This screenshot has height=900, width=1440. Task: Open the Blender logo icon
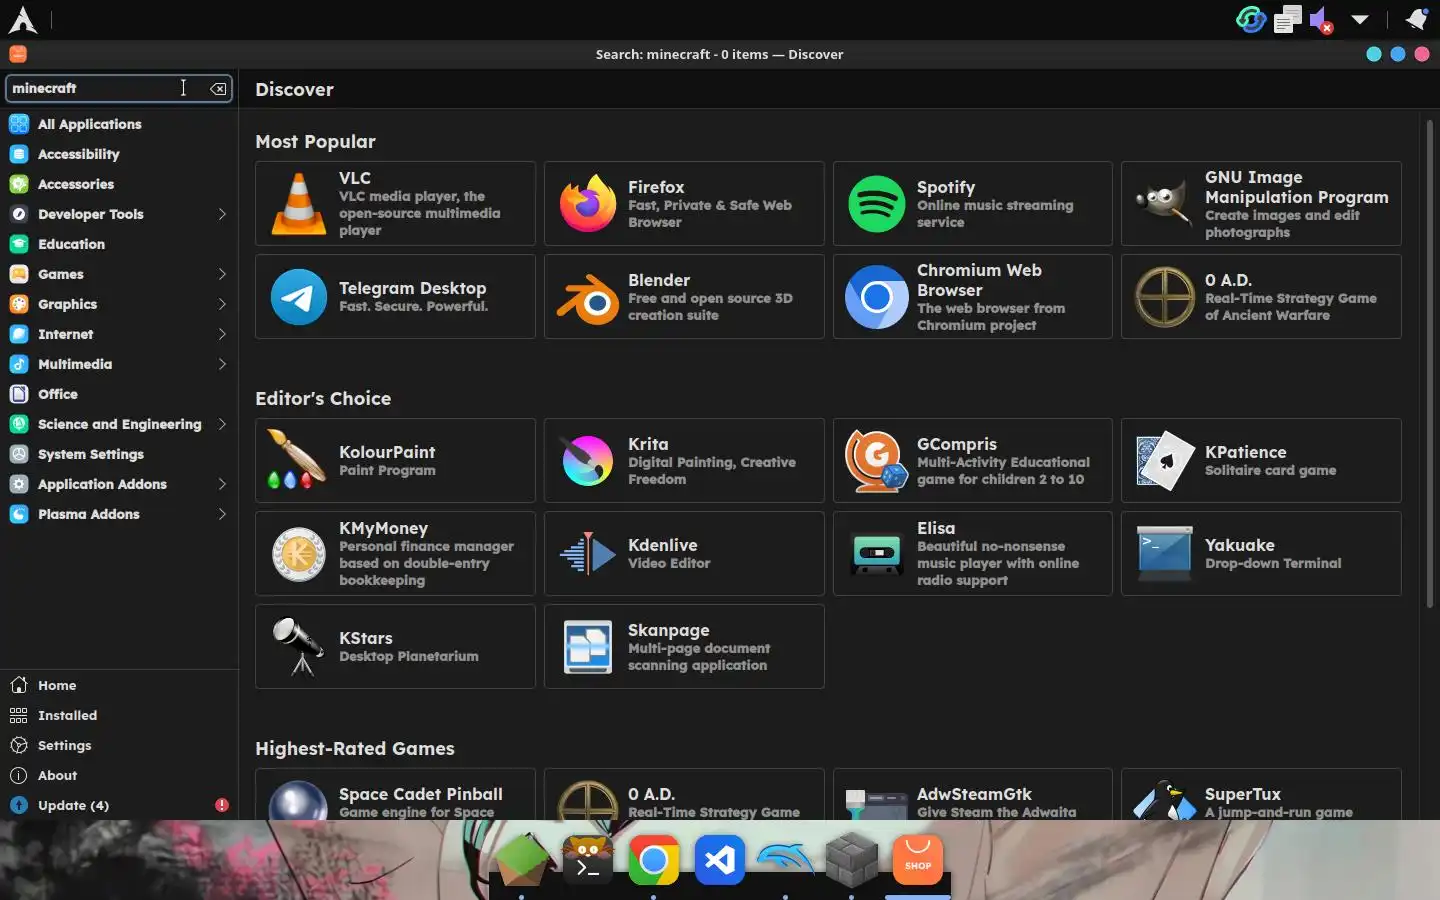point(588,297)
